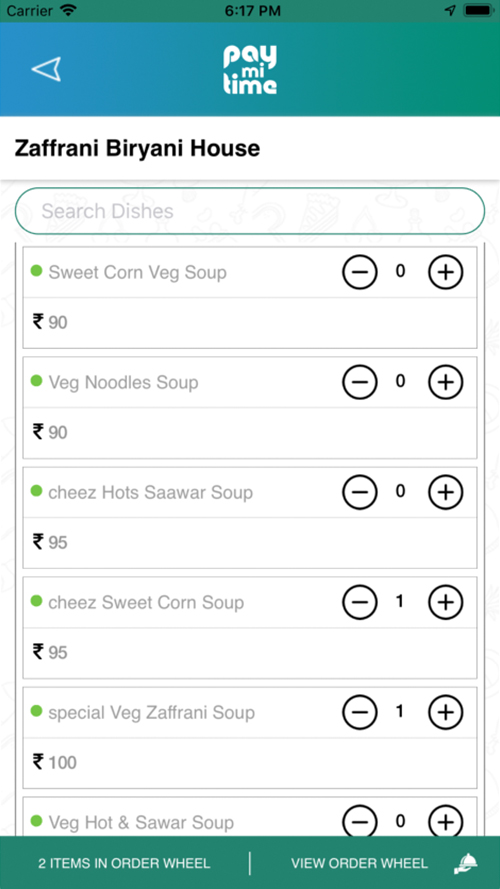This screenshot has height=889, width=500.
Task: Open View Order Wheel
Action: tap(359, 863)
